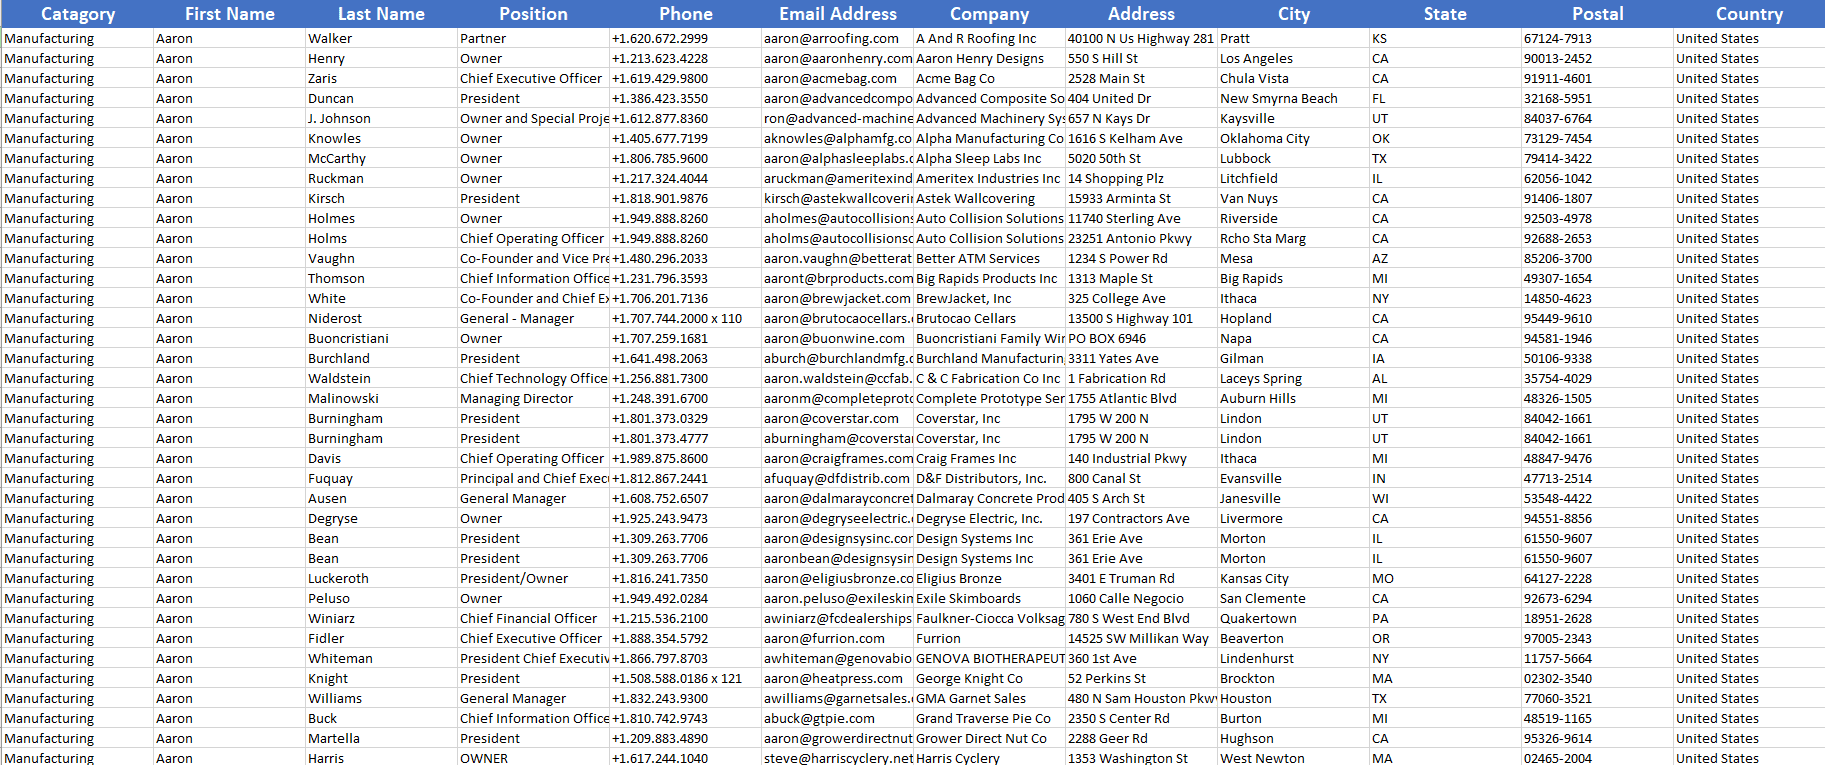1825x765 pixels.
Task: Select phone cell +1.801.373.4777
Action: click(685, 438)
